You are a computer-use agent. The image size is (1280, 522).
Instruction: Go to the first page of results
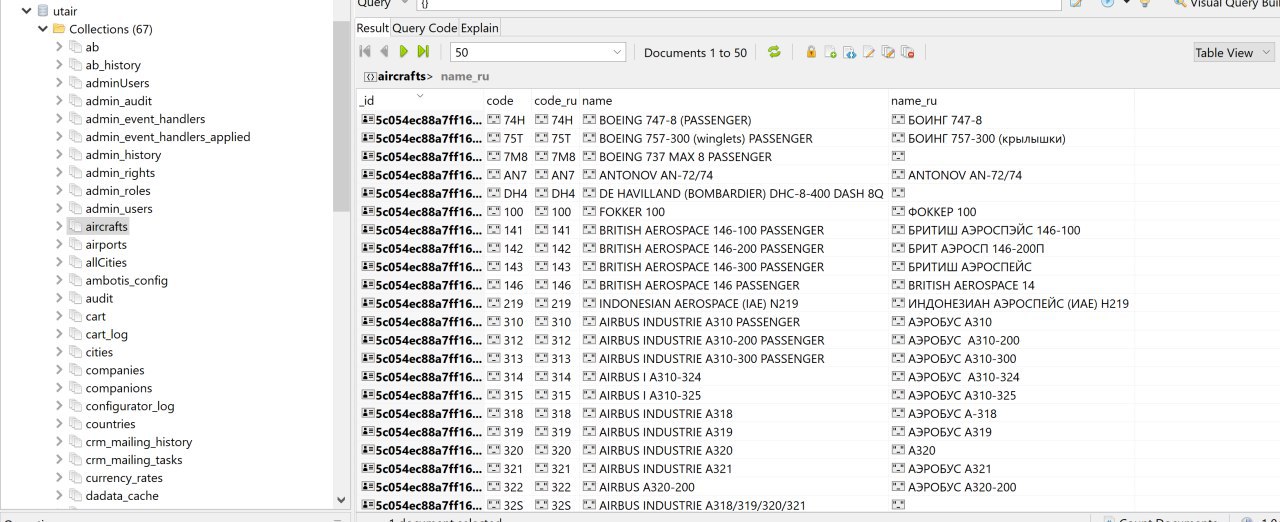(x=365, y=52)
